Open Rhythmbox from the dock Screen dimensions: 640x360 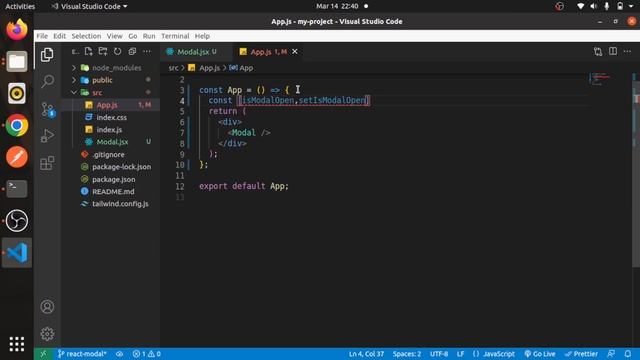click(17, 93)
